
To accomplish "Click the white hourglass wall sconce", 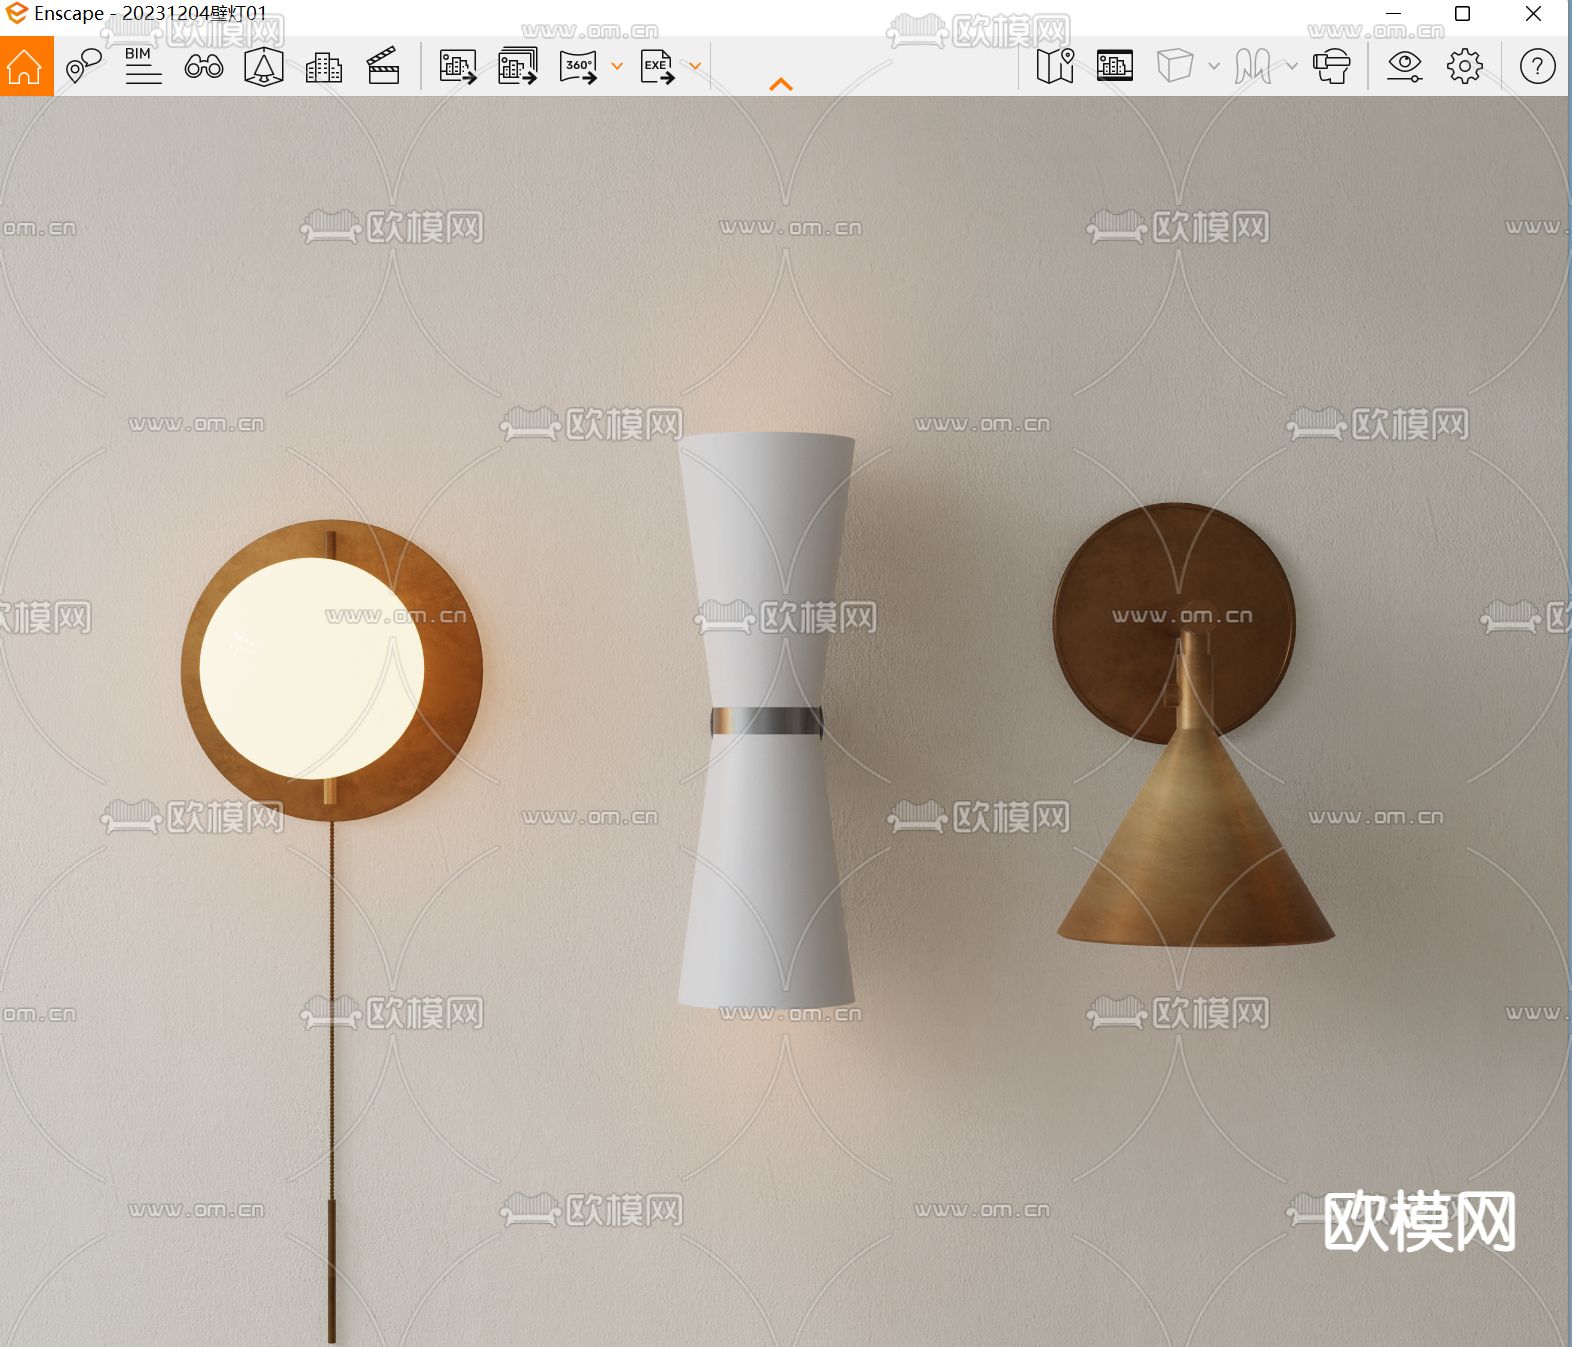I will (767, 720).
